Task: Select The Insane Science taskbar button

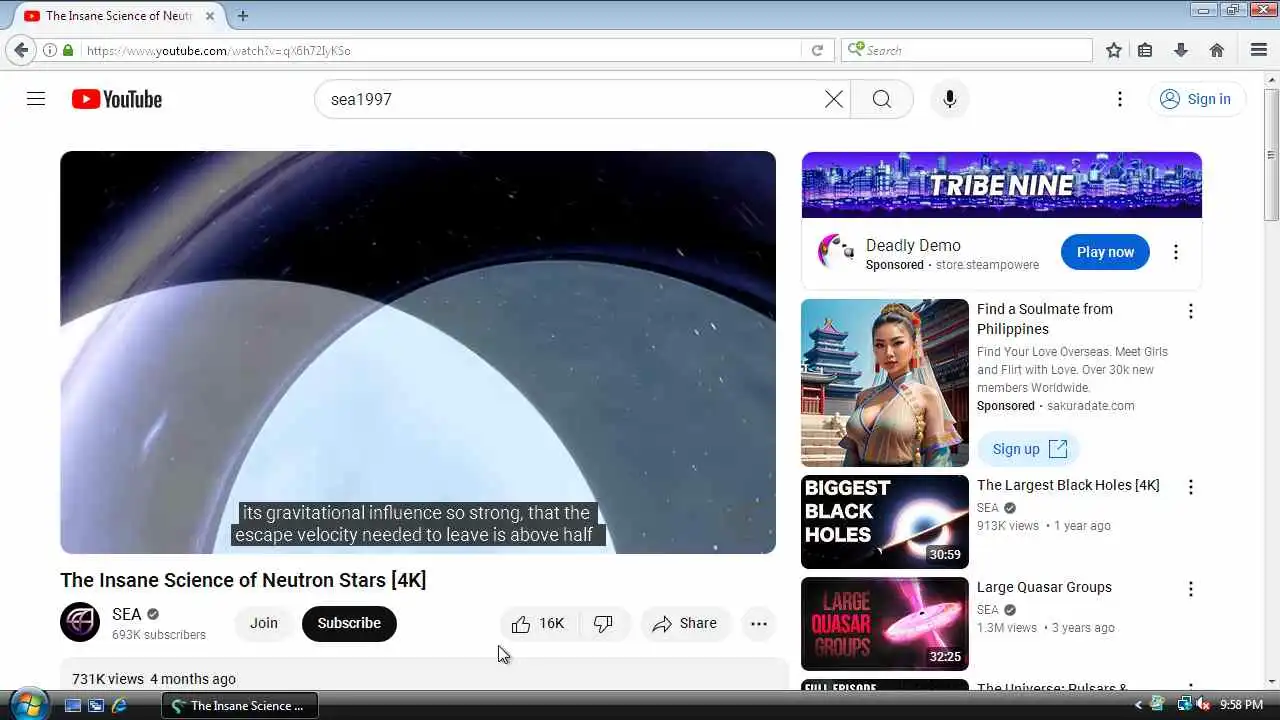Action: [x=240, y=705]
